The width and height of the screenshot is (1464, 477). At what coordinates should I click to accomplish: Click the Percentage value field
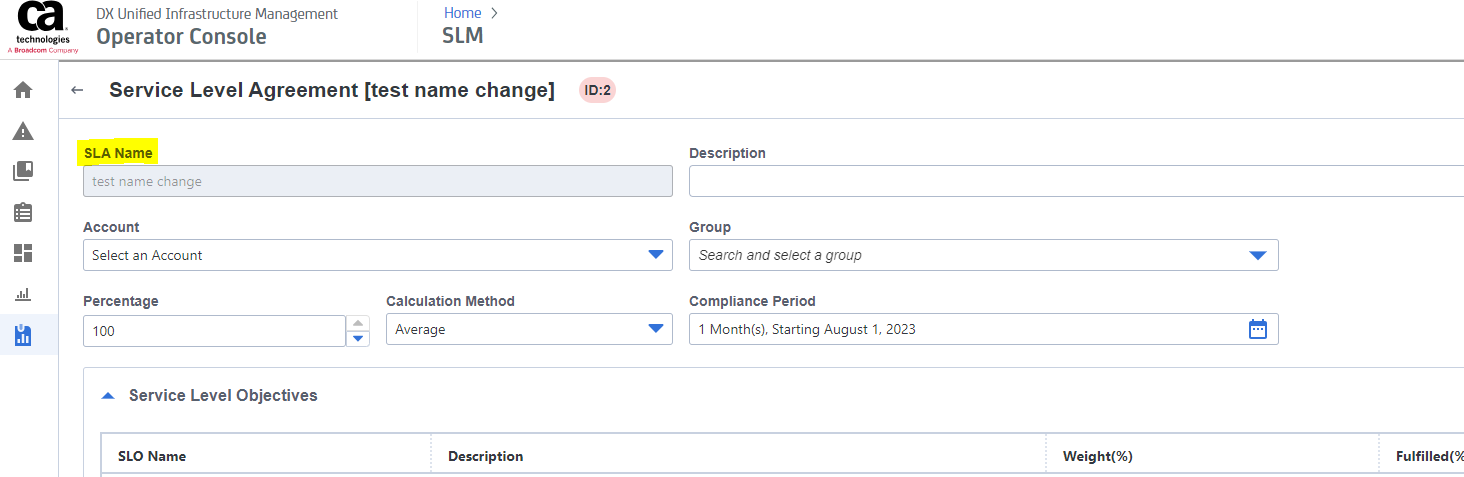[214, 330]
